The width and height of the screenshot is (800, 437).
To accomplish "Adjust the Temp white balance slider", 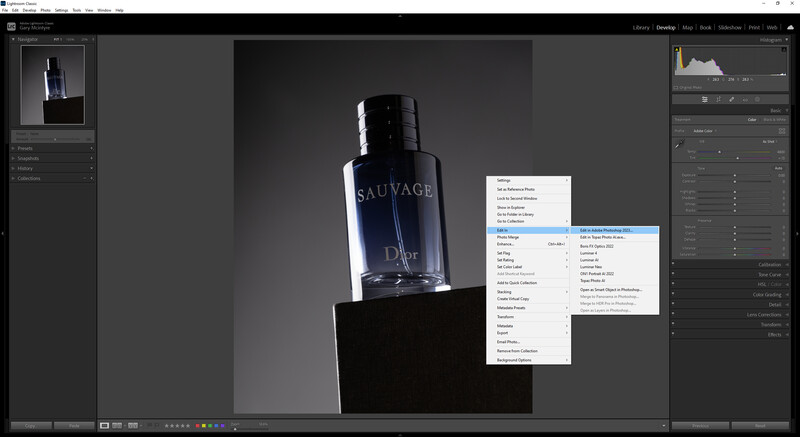I will 735,152.
